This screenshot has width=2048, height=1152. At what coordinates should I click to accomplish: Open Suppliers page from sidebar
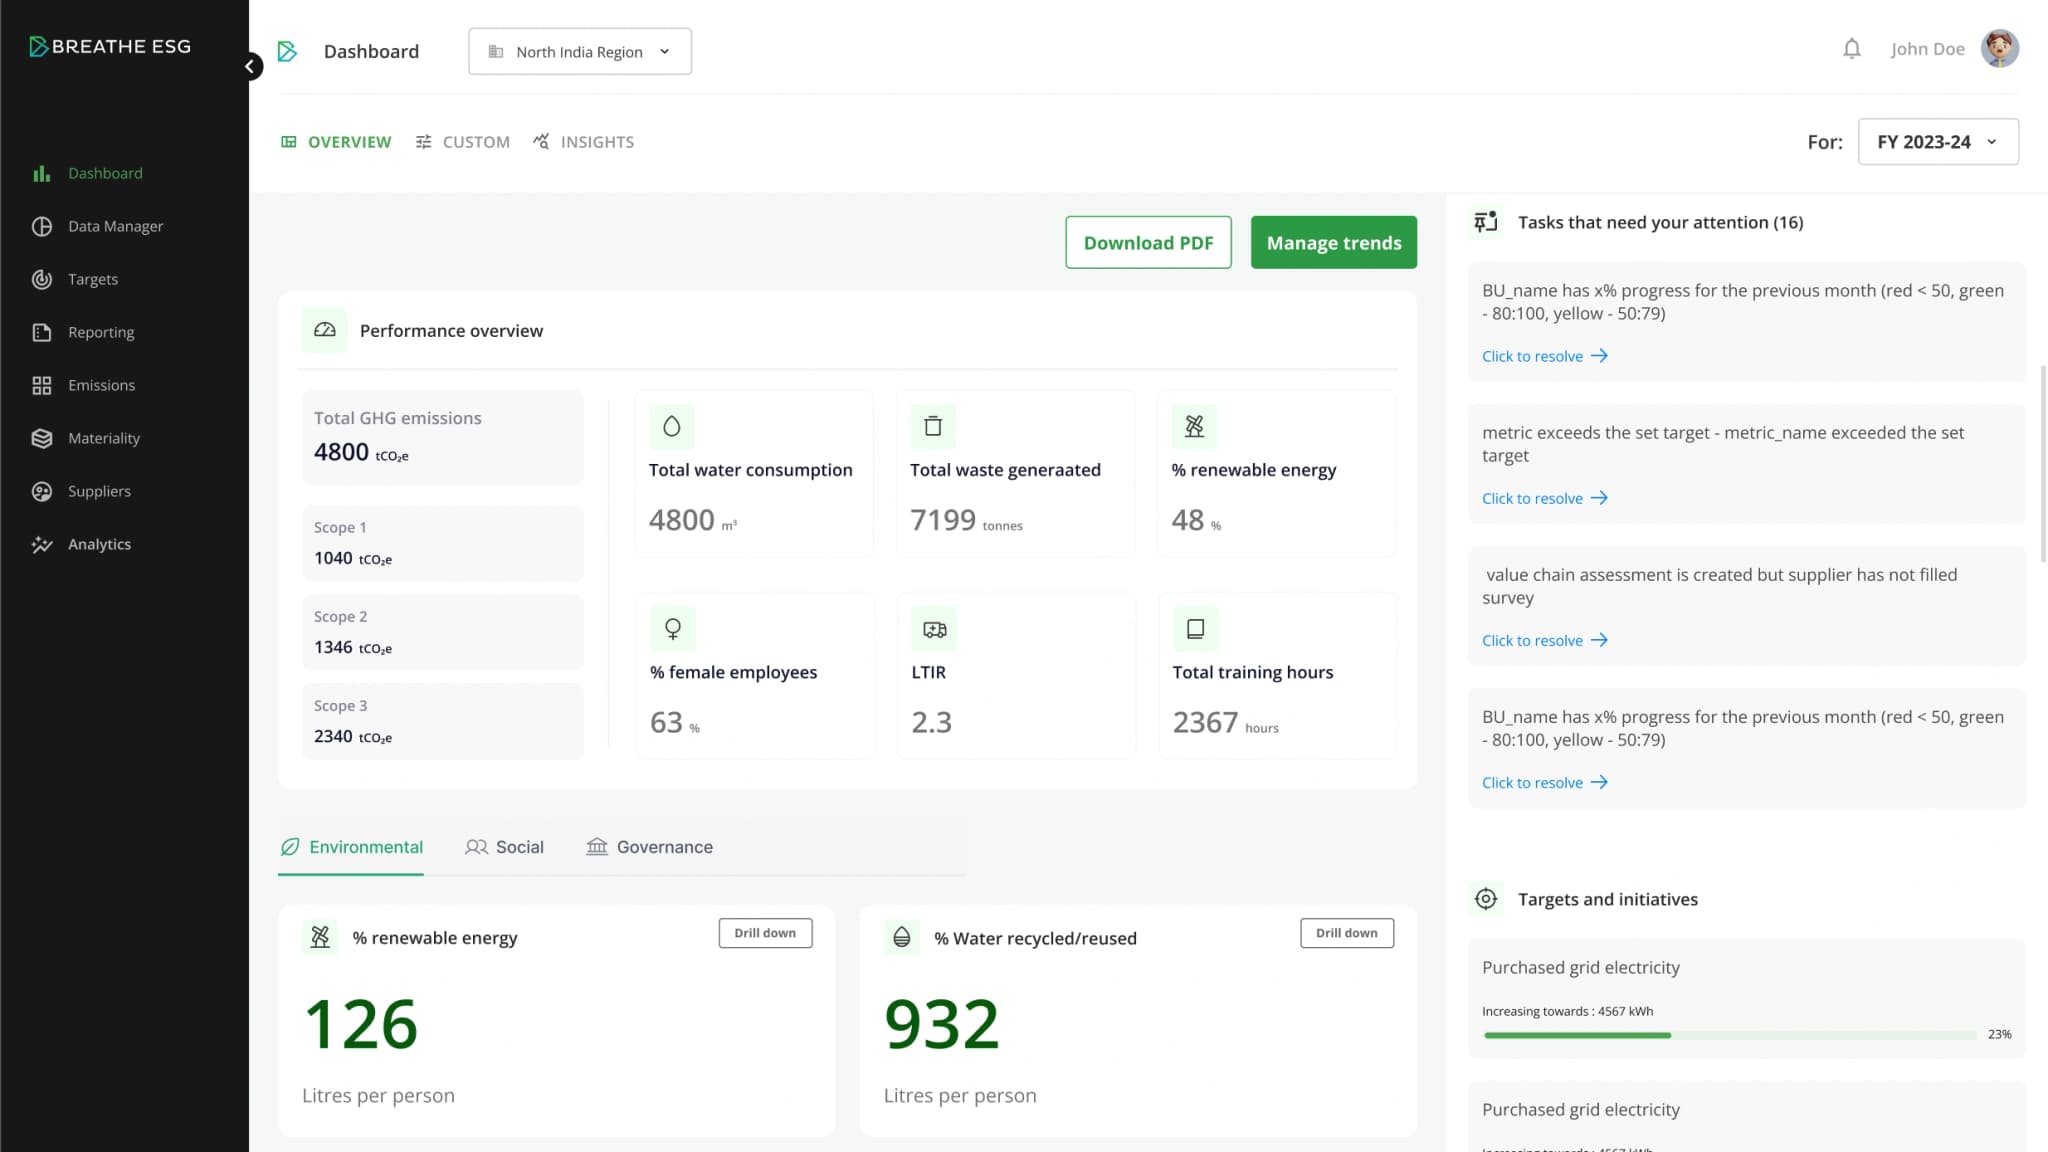[x=99, y=491]
